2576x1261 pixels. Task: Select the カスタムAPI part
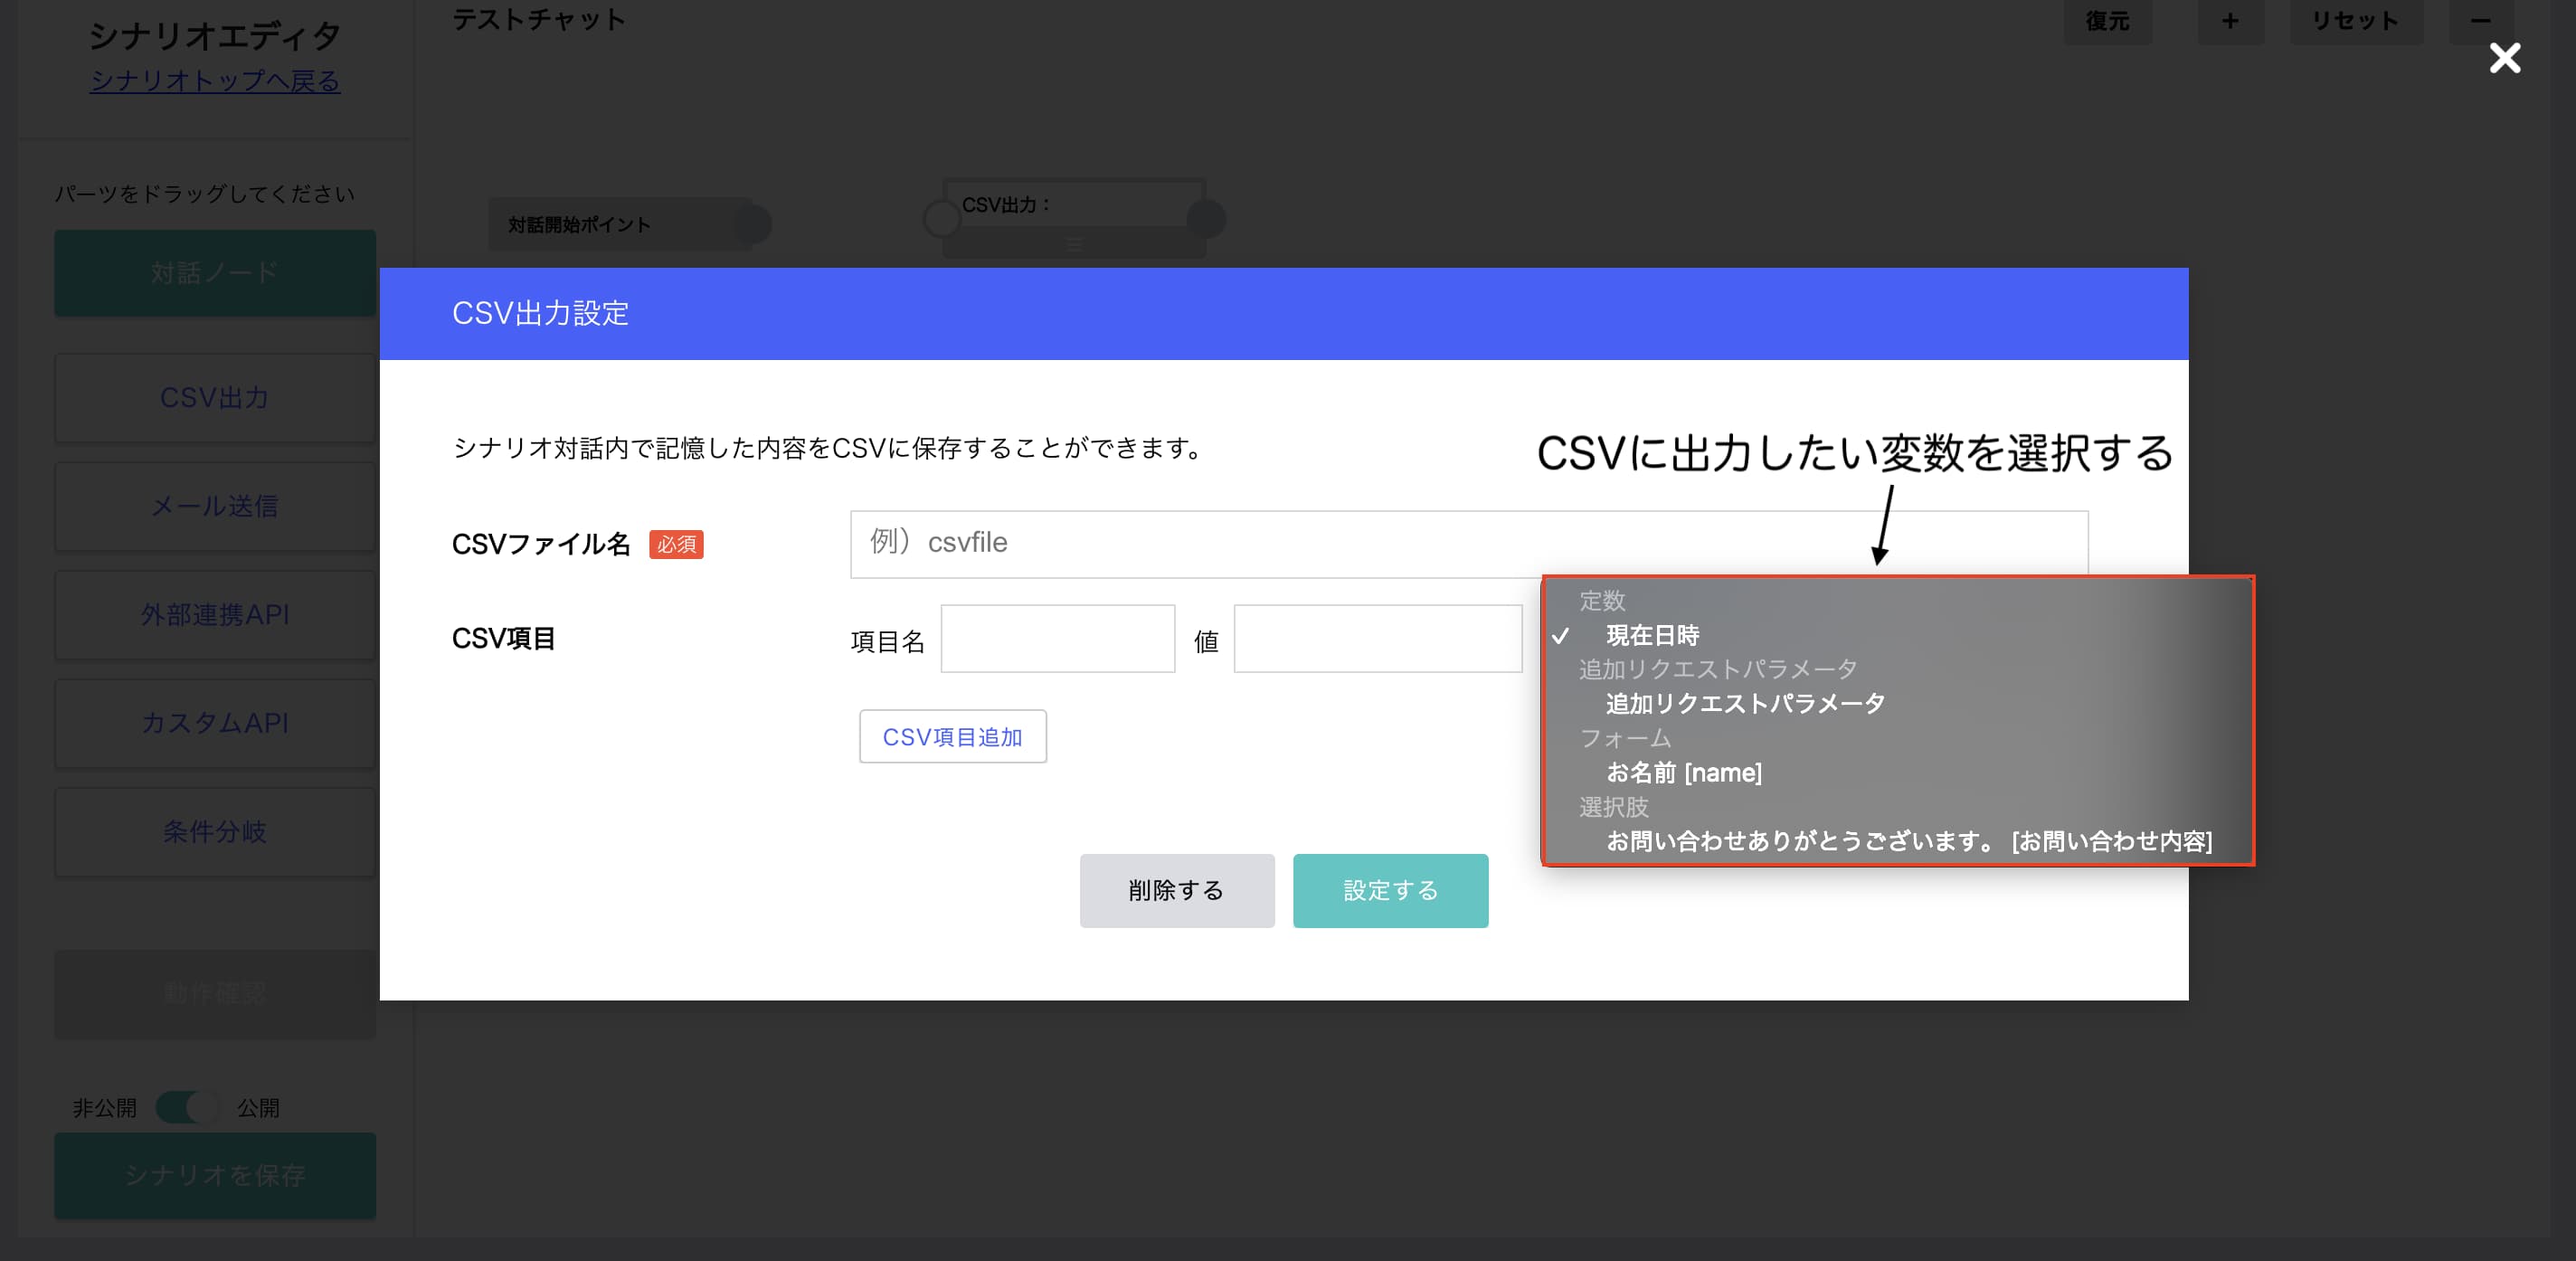point(215,723)
